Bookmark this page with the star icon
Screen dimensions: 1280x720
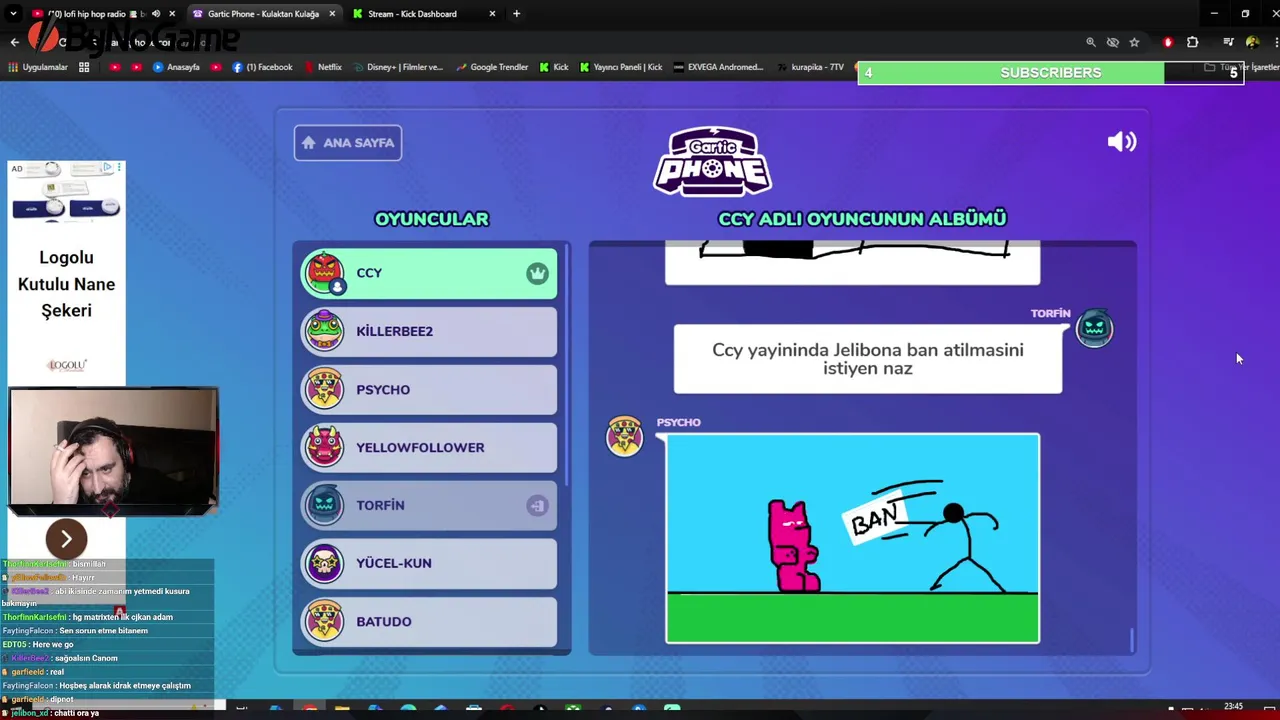point(1134,42)
